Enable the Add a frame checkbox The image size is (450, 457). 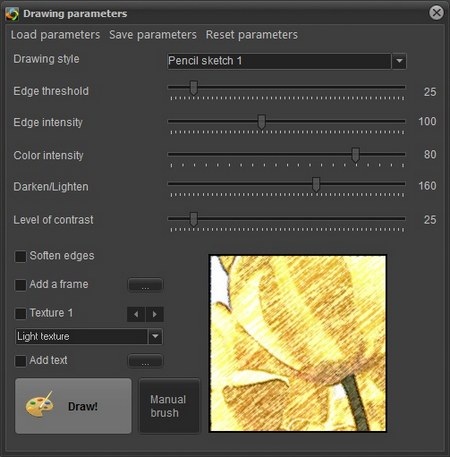(20, 285)
